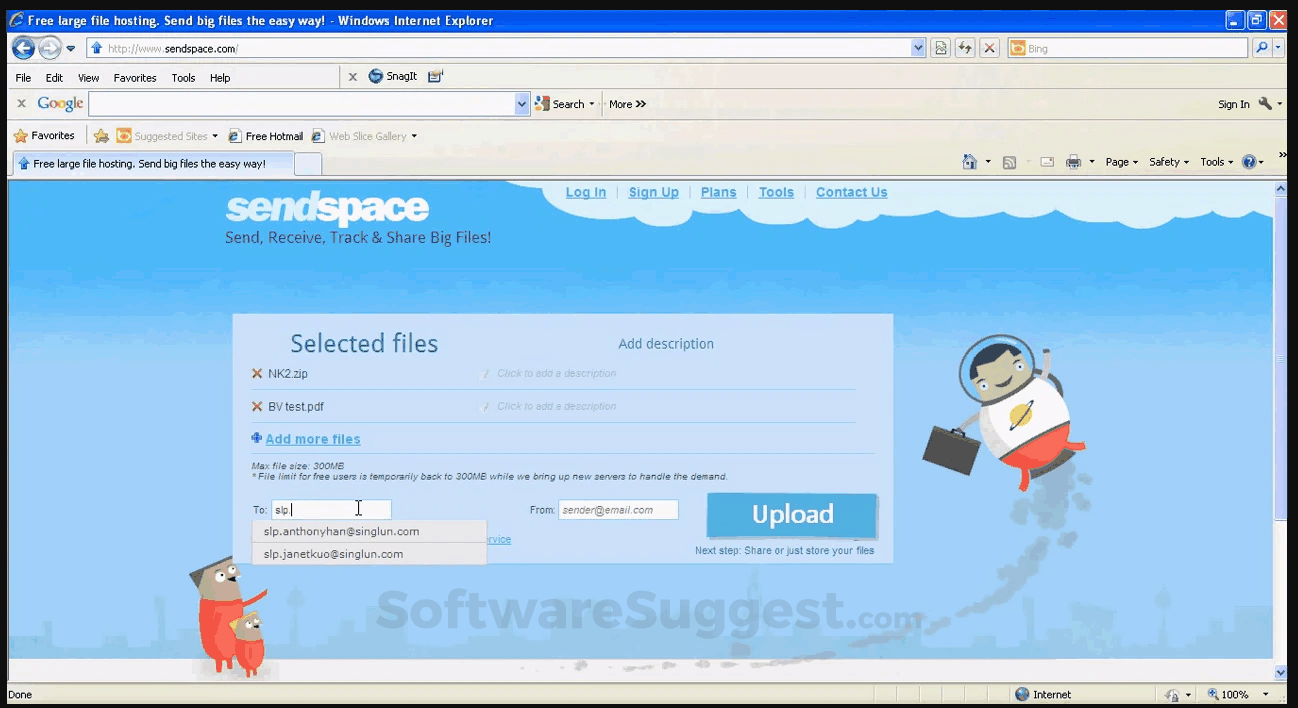This screenshot has height=708, width=1298.
Task: Select slp.anthonyhan@singlun.com from suggestions
Action: (x=341, y=531)
